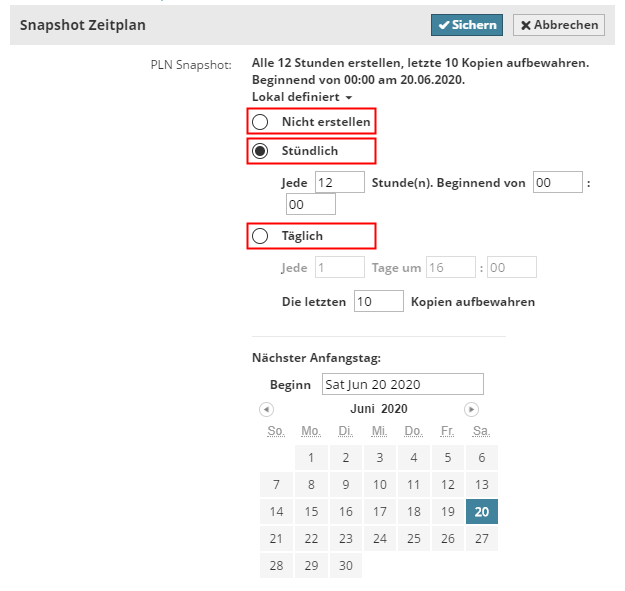Select June 15 in the calendar
This screenshot has width=625, height=591.
311,511
